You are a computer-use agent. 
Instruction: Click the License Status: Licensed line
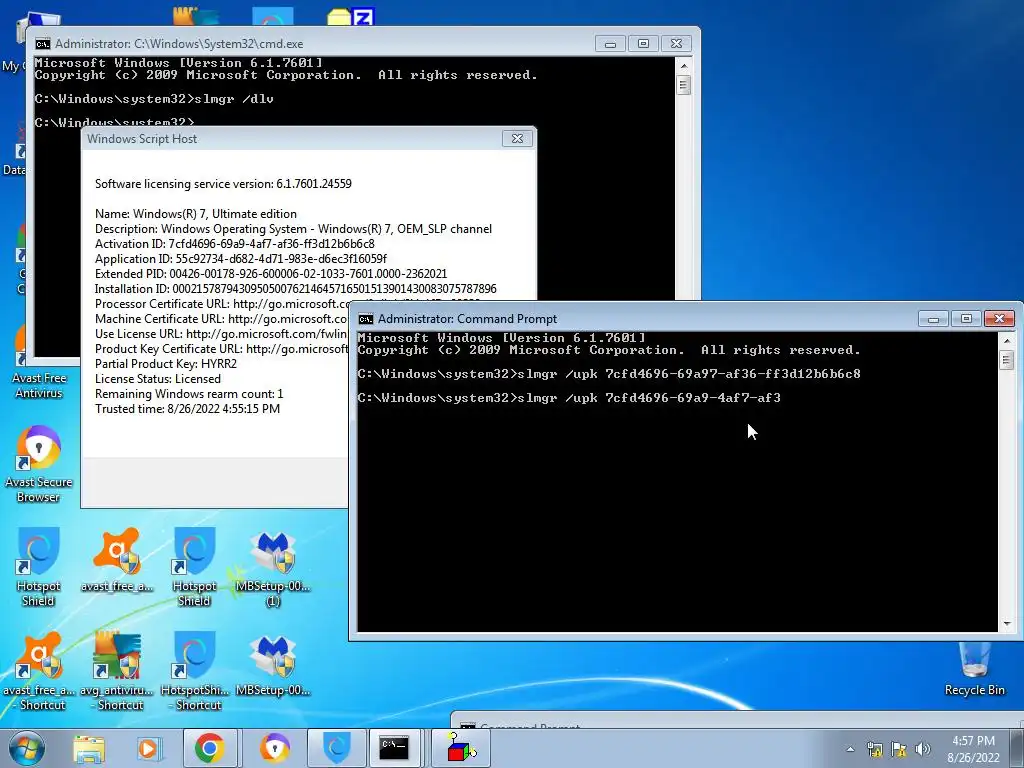(158, 379)
